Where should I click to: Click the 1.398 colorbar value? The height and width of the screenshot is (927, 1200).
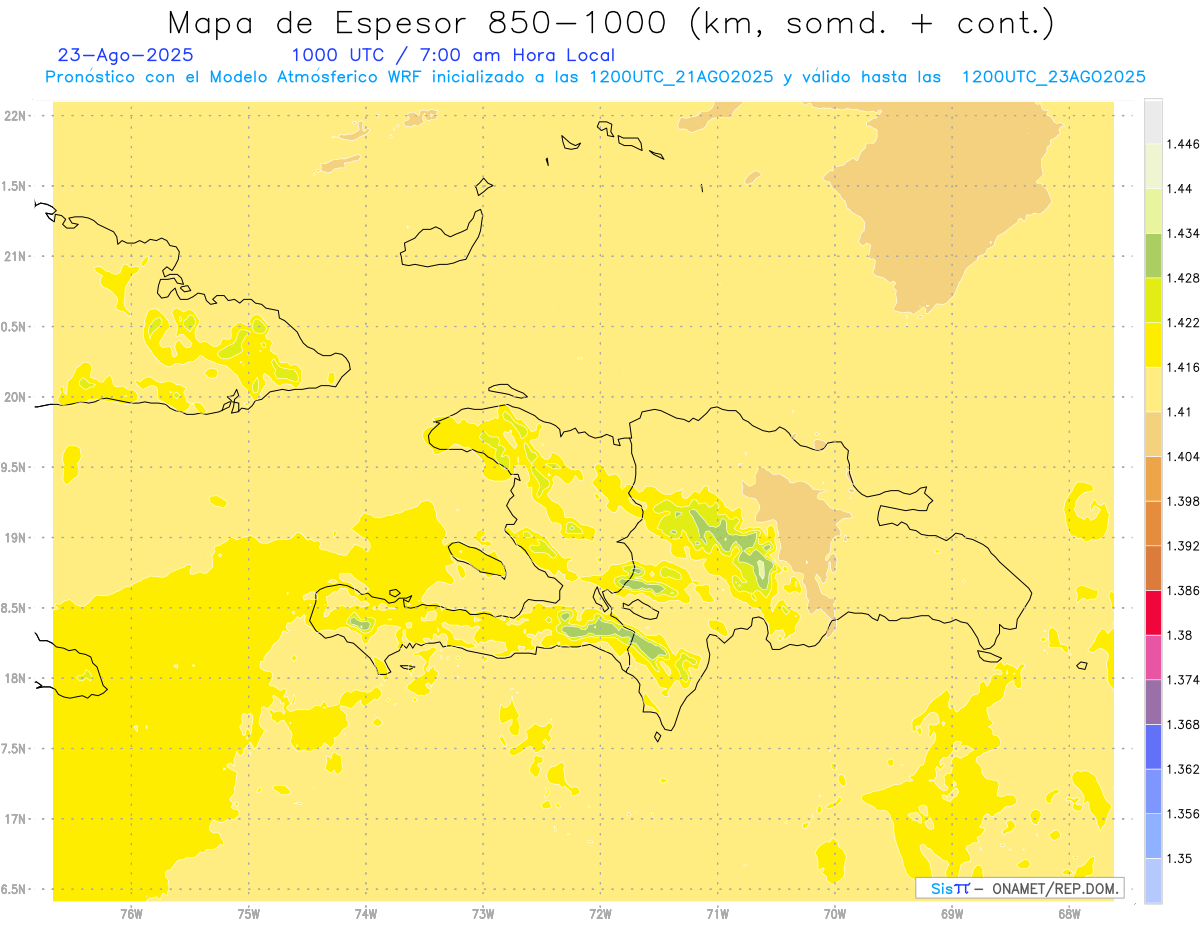(1182, 501)
